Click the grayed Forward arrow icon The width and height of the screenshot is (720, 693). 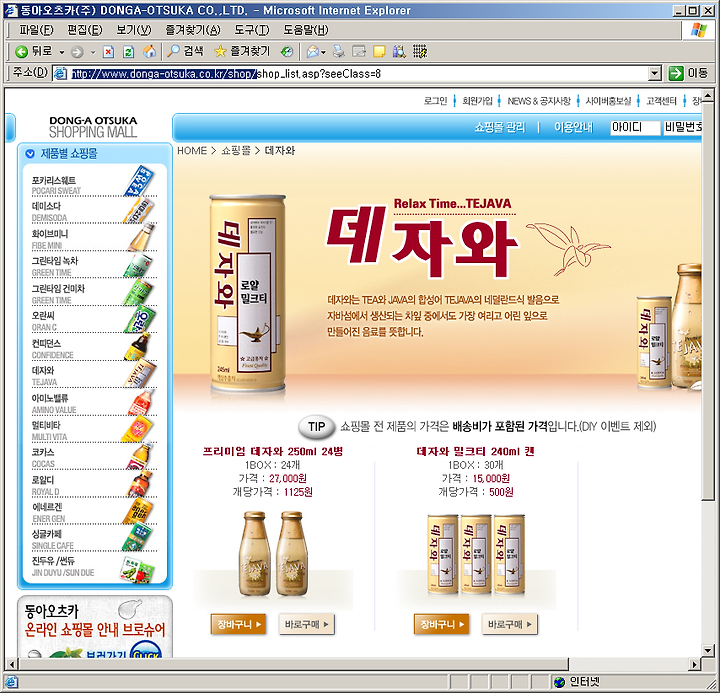coord(77,52)
